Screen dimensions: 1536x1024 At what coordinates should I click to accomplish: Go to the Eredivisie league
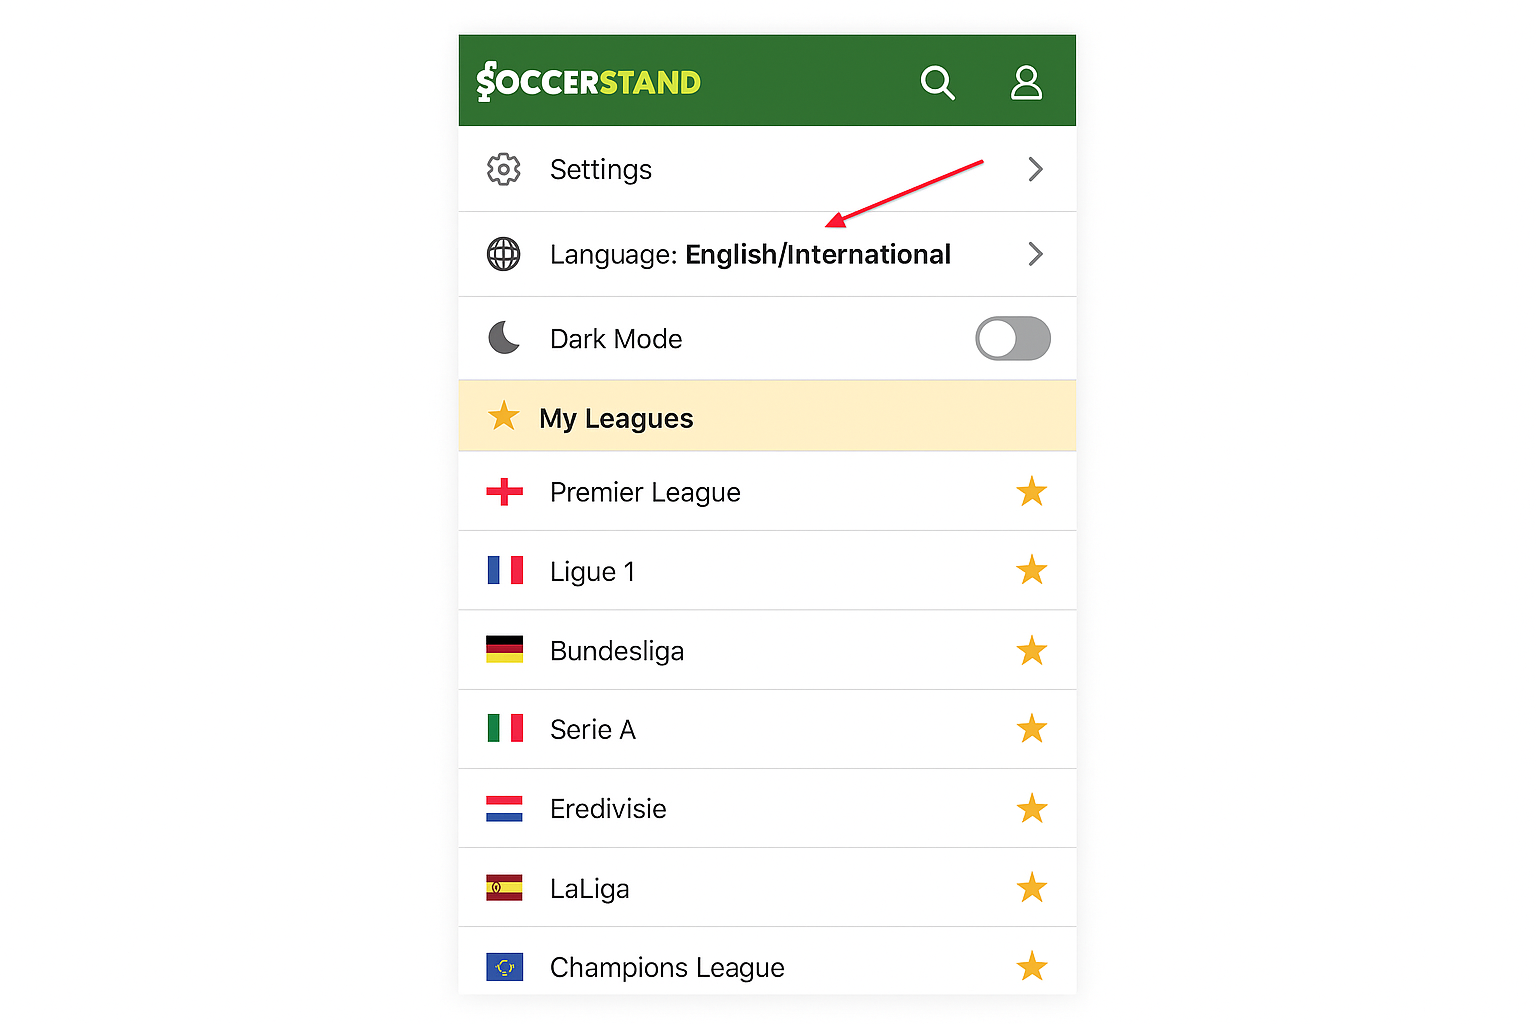[608, 809]
